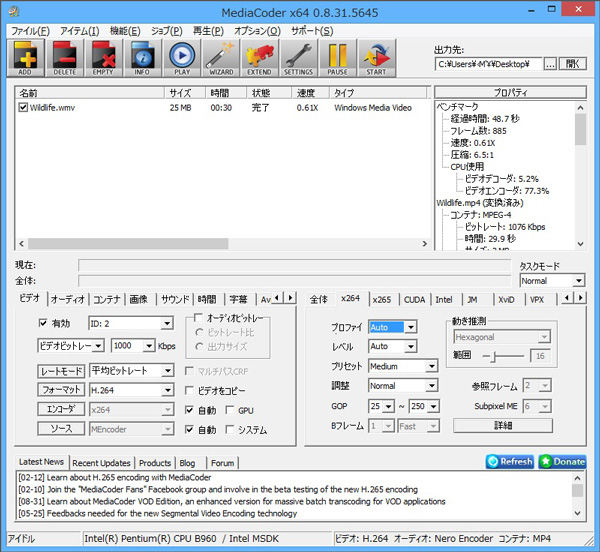This screenshot has height=552, width=600.
Task: Click properties panel scroll up arrow
Action: tap(580, 108)
